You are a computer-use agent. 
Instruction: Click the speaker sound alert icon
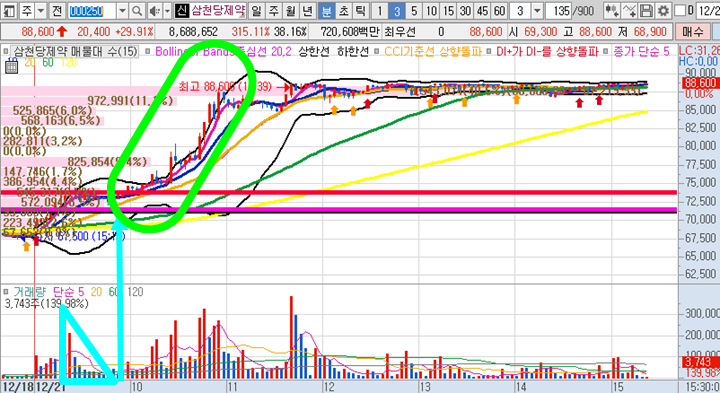tap(155, 10)
